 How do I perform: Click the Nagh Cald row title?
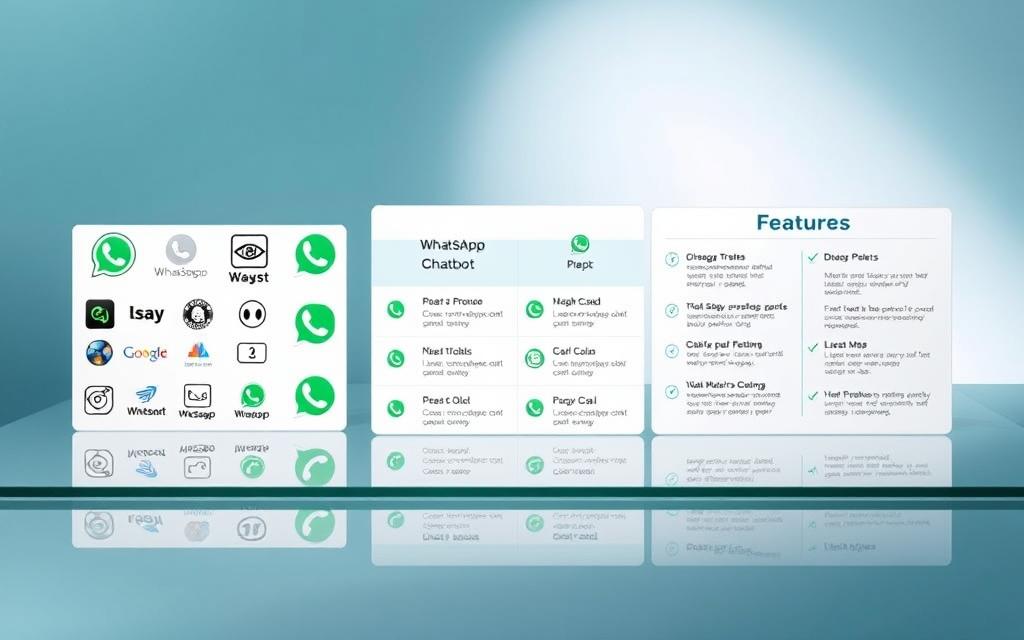click(x=576, y=302)
